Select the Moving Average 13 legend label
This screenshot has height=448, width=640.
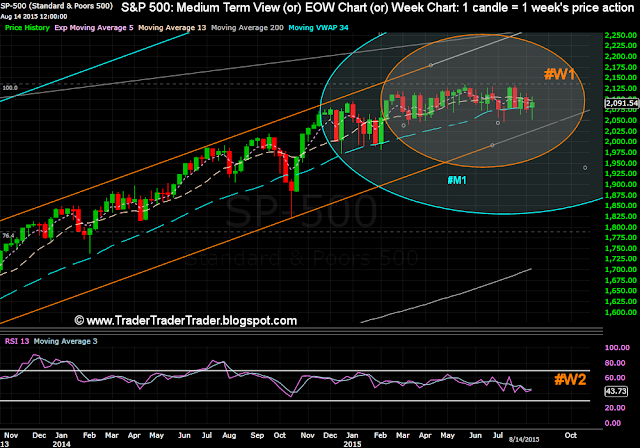[172, 28]
